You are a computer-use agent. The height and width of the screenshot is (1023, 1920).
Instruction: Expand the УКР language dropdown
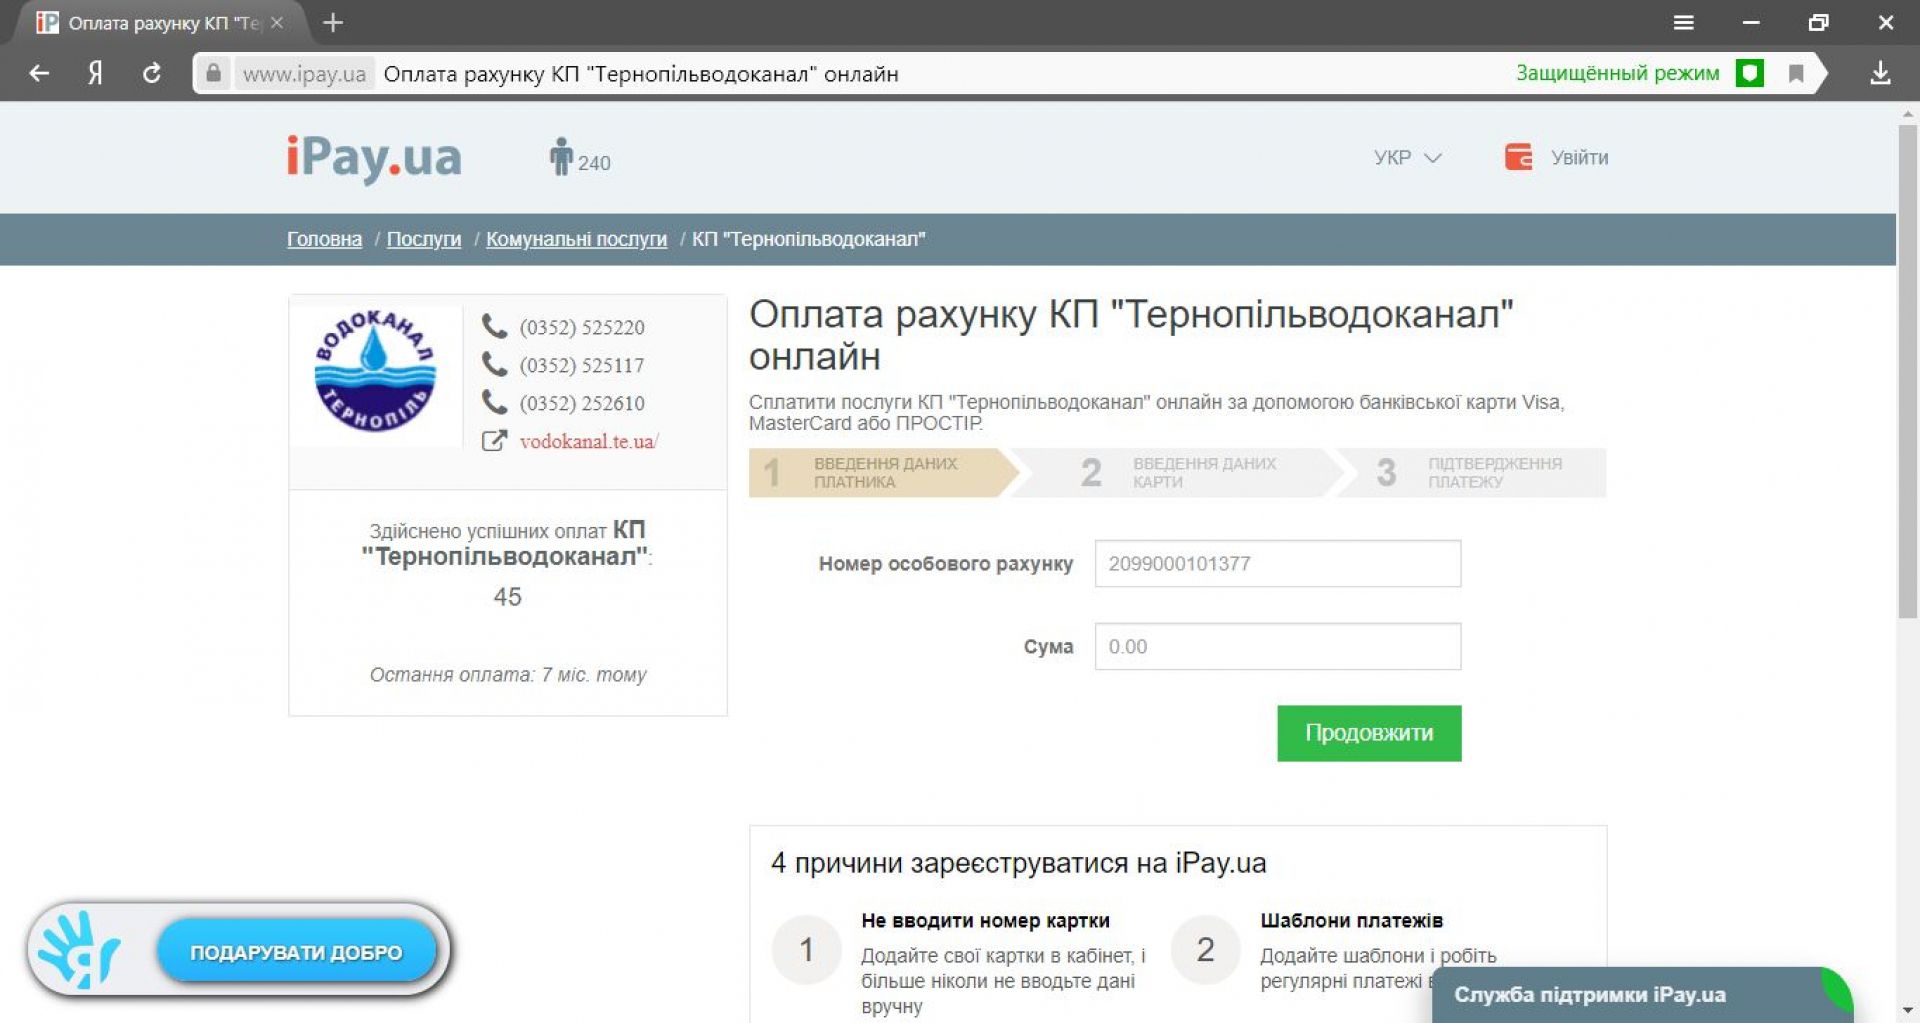pyautogui.click(x=1406, y=157)
